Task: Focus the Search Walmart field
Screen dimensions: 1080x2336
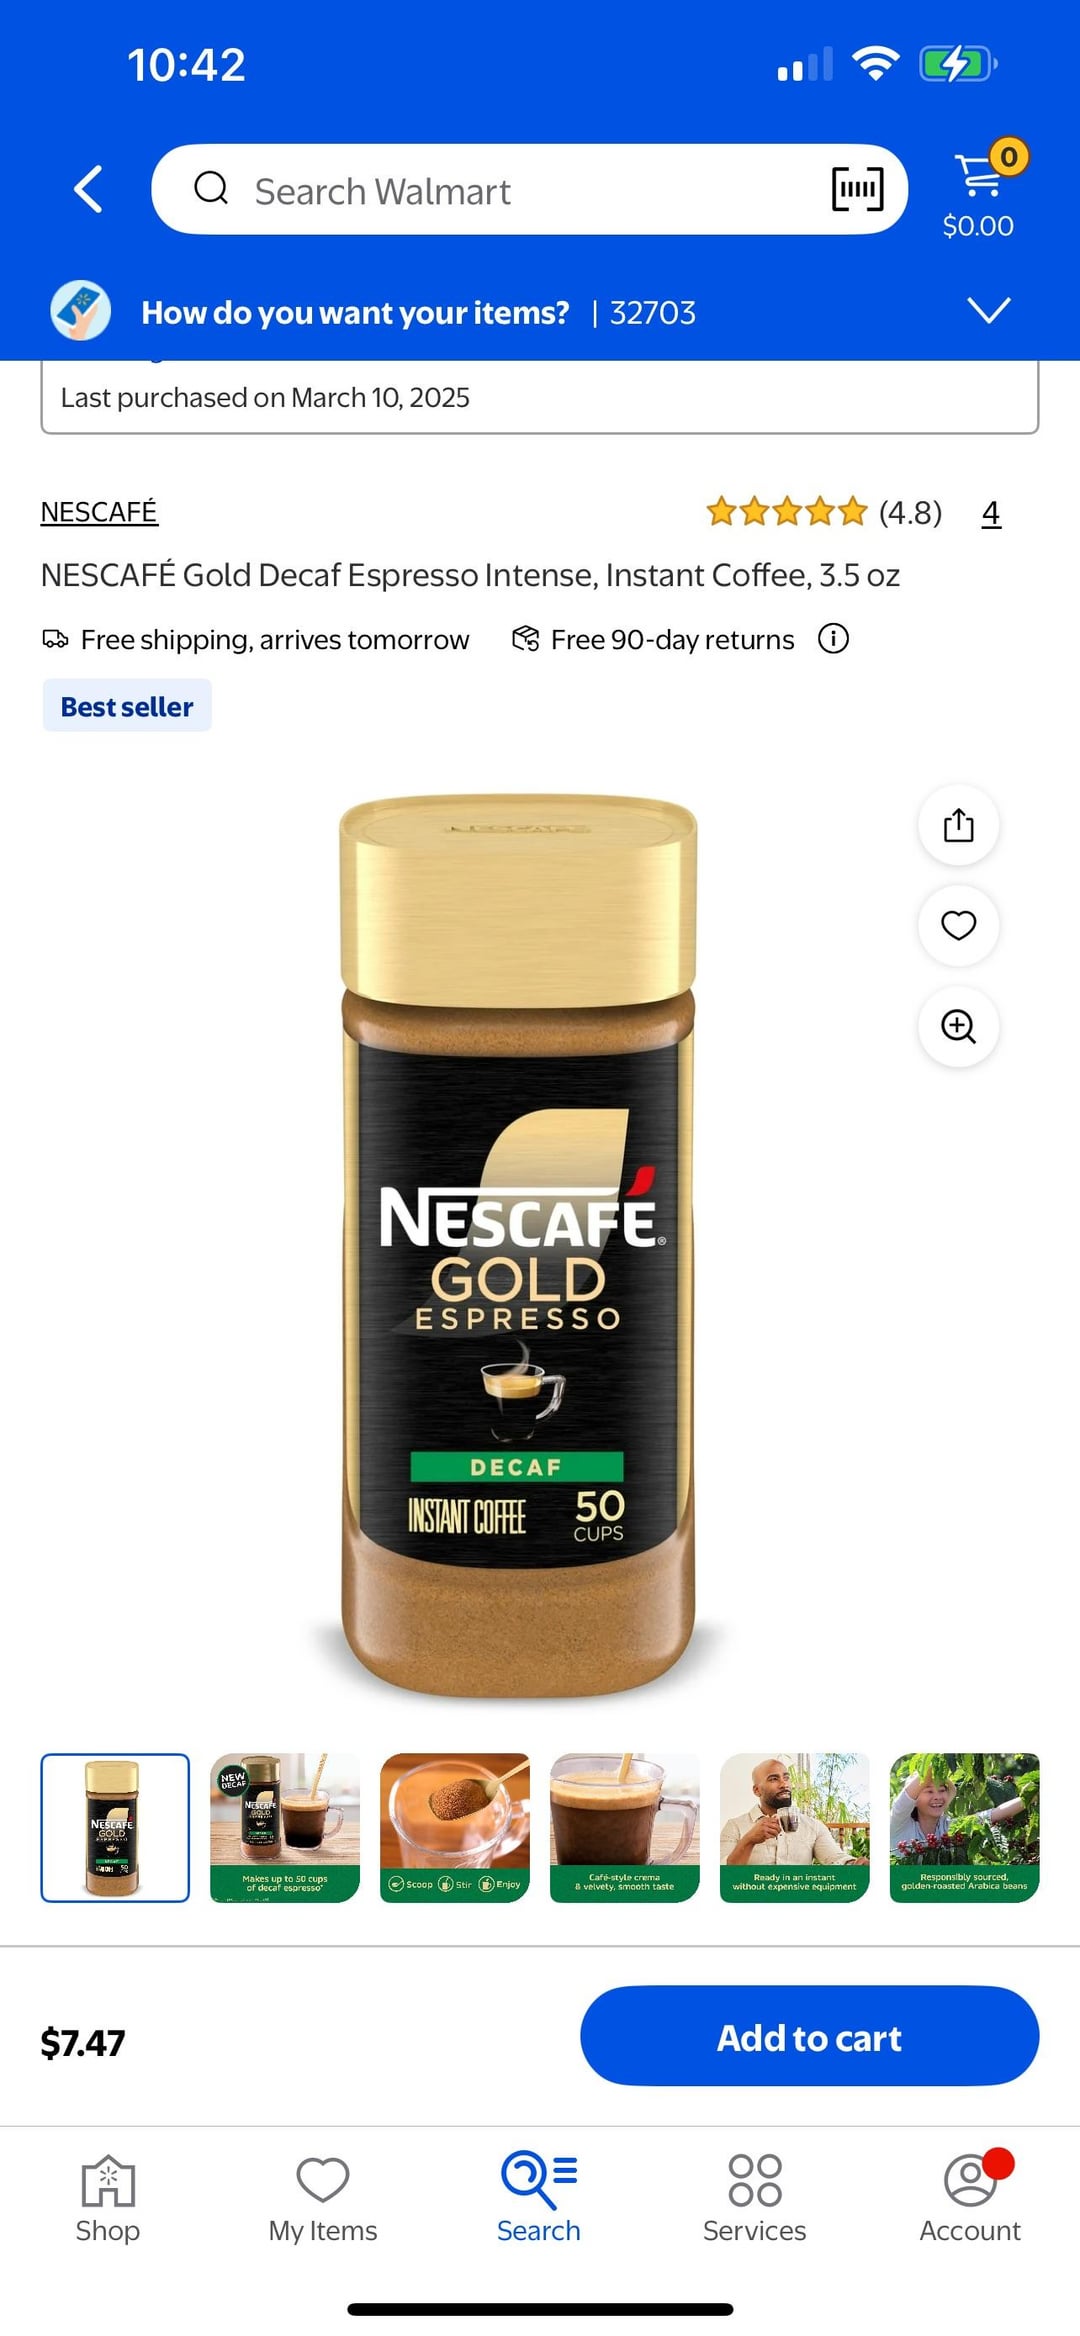Action: pos(529,189)
